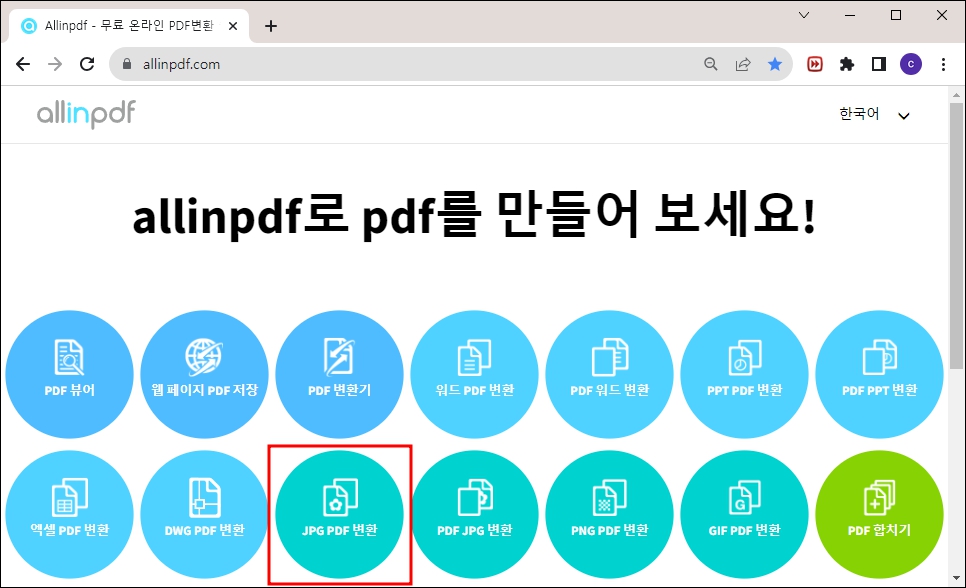
Task: Go back to previous page
Action: (23, 64)
